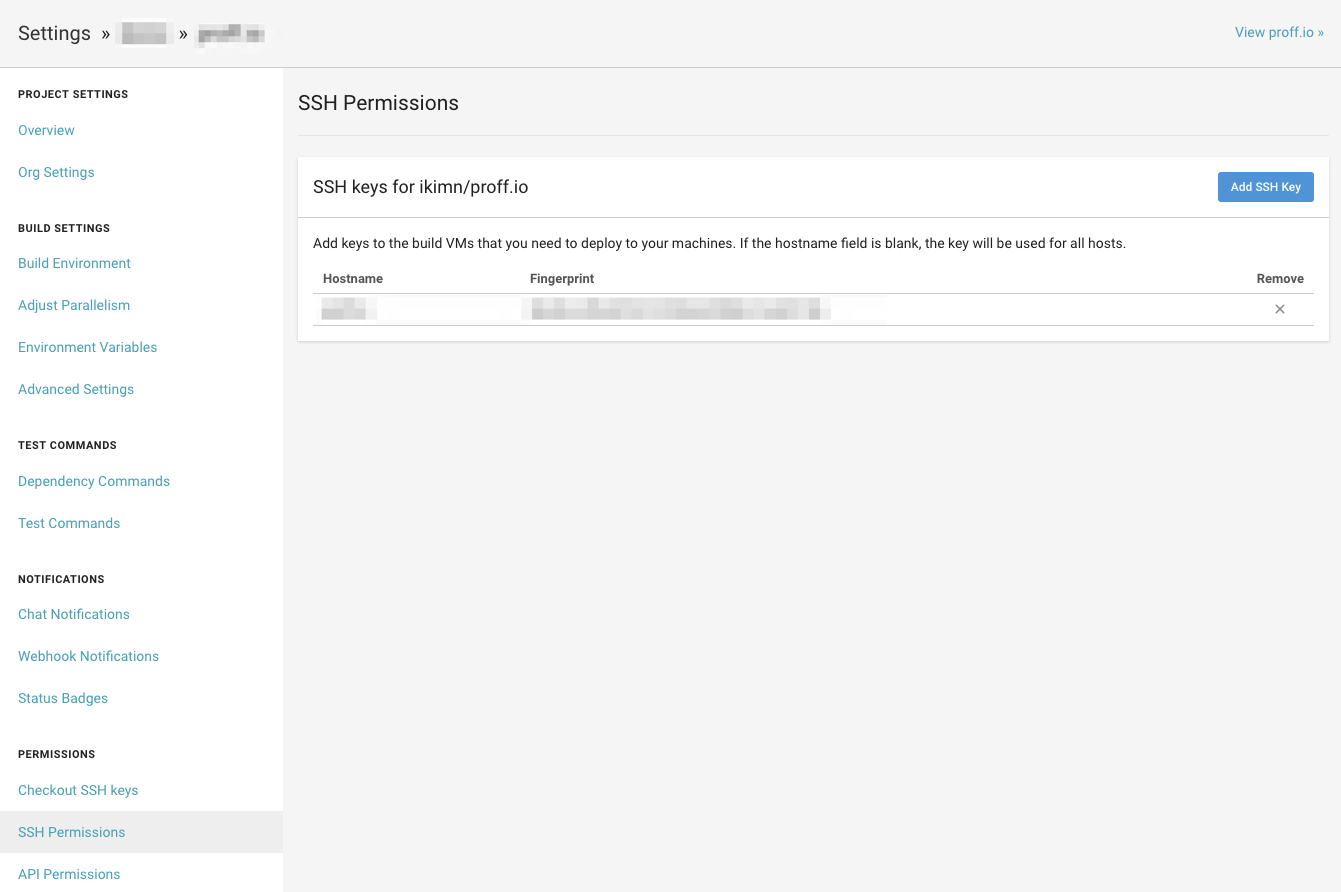Open the Overview project settings page
1341x892 pixels.
46,130
